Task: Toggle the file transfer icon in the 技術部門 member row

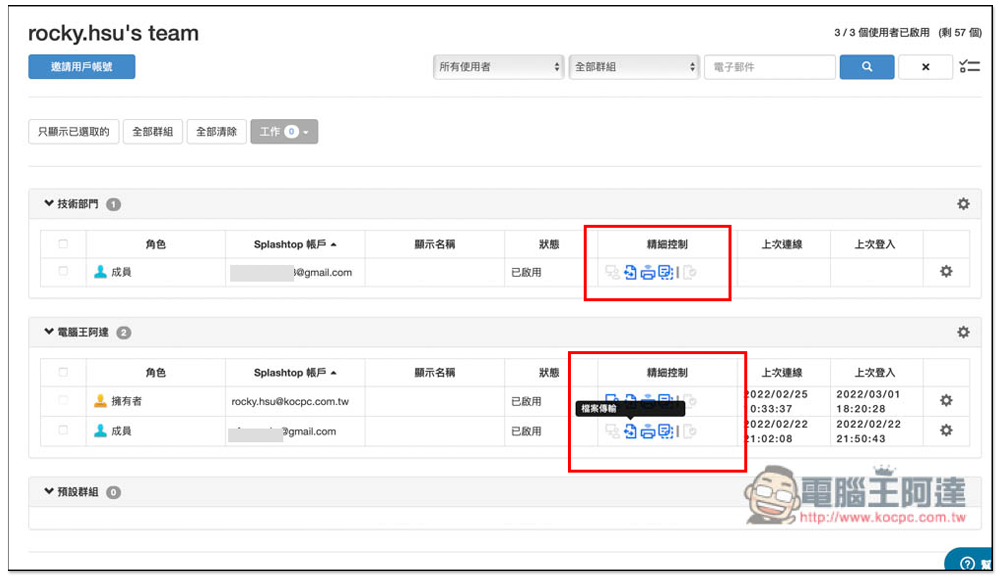Action: click(x=630, y=272)
